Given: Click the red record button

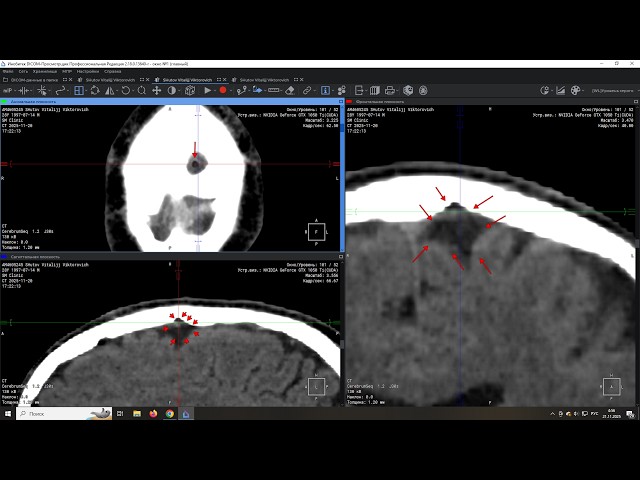Looking at the screenshot, I should (223, 90).
